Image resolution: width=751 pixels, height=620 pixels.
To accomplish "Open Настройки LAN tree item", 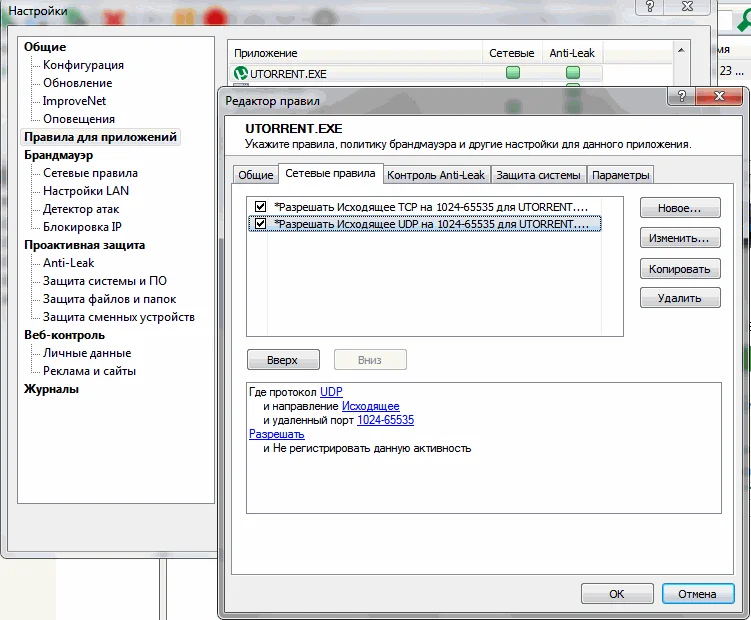I will point(86,191).
